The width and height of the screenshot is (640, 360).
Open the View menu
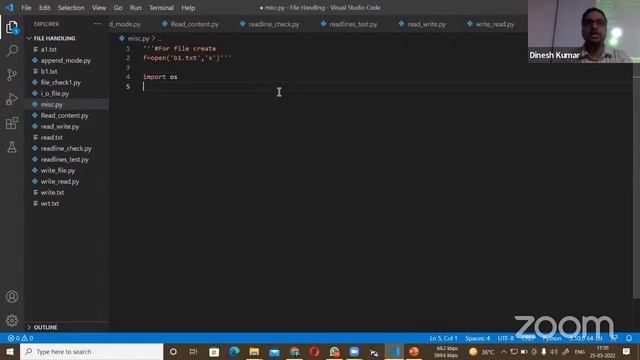99,8
